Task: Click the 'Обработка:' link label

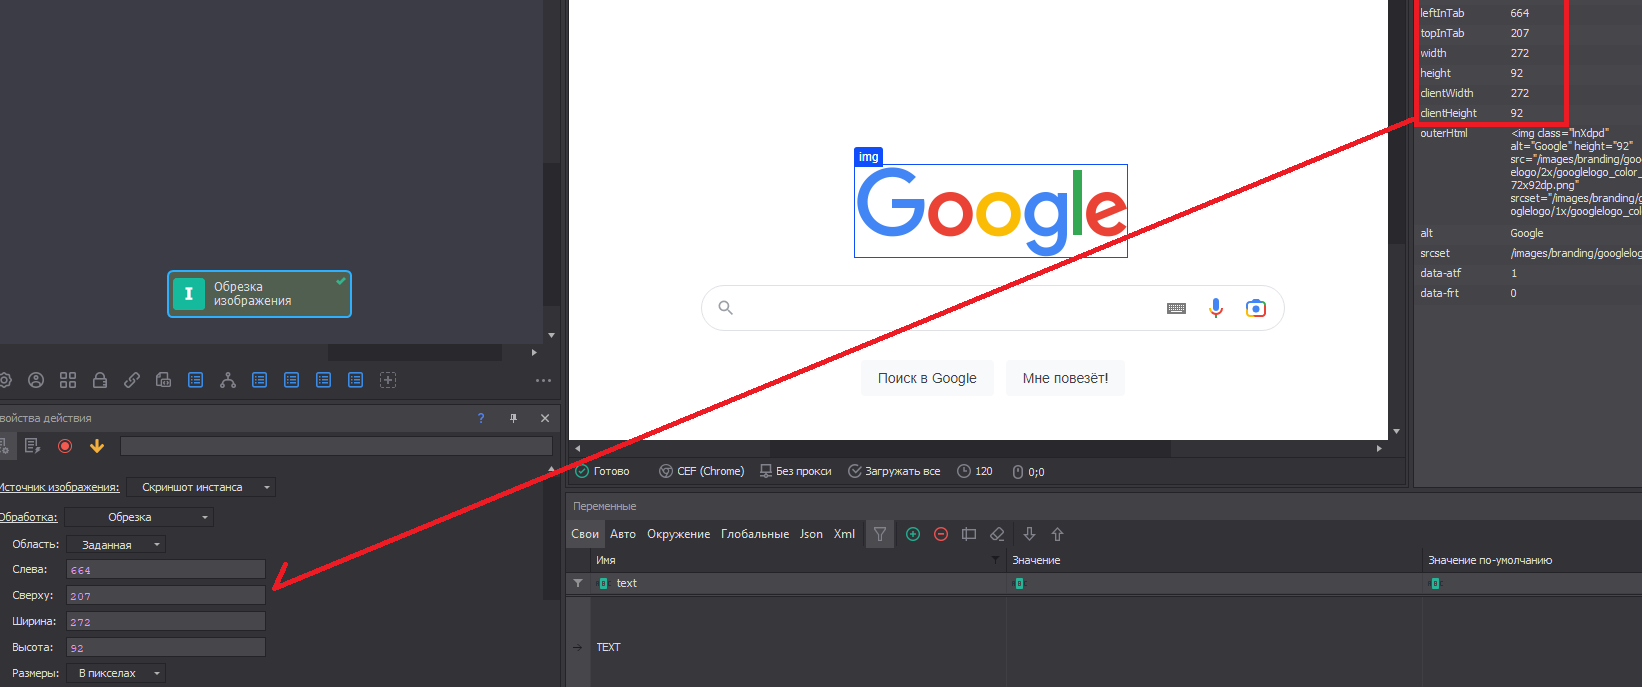Action: (28, 517)
